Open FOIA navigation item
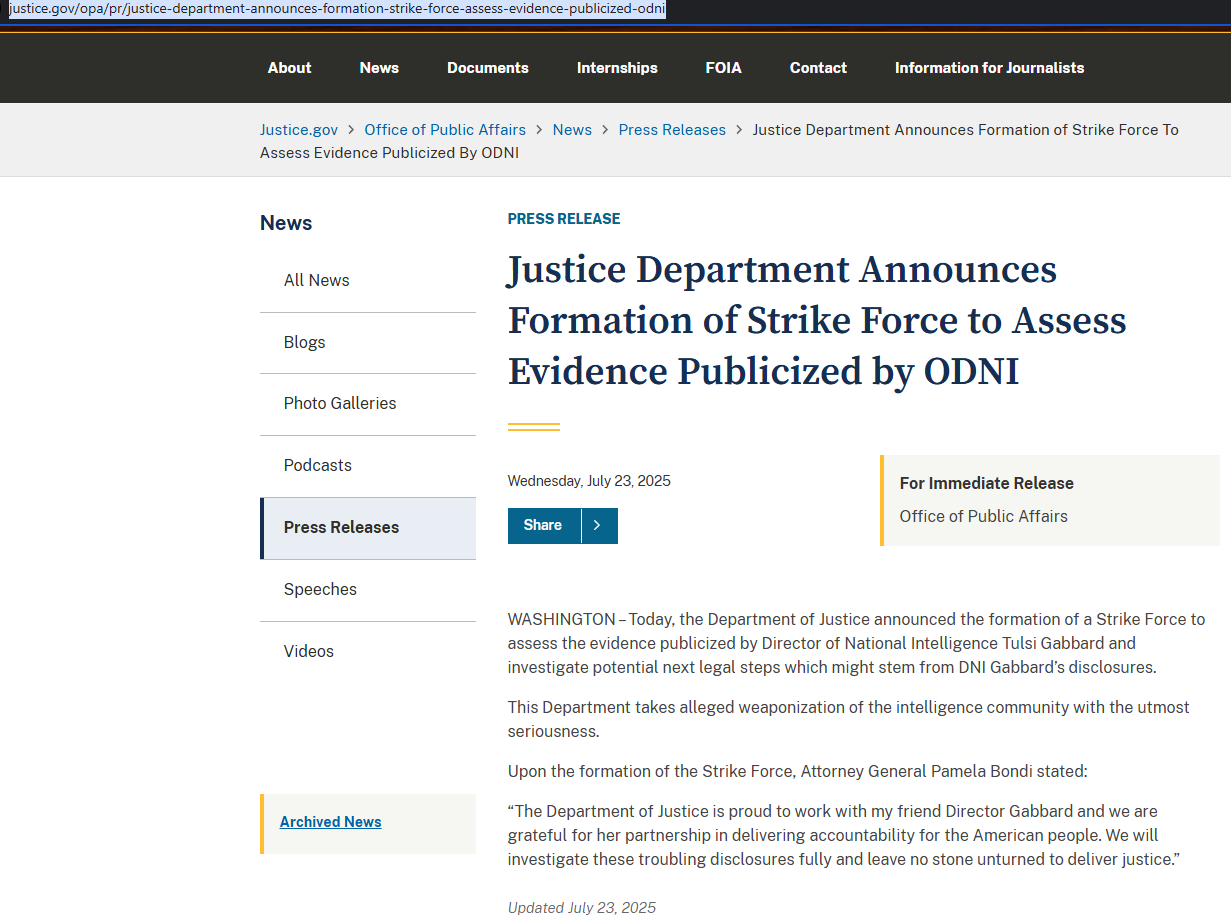The height and width of the screenshot is (921, 1231). point(724,68)
